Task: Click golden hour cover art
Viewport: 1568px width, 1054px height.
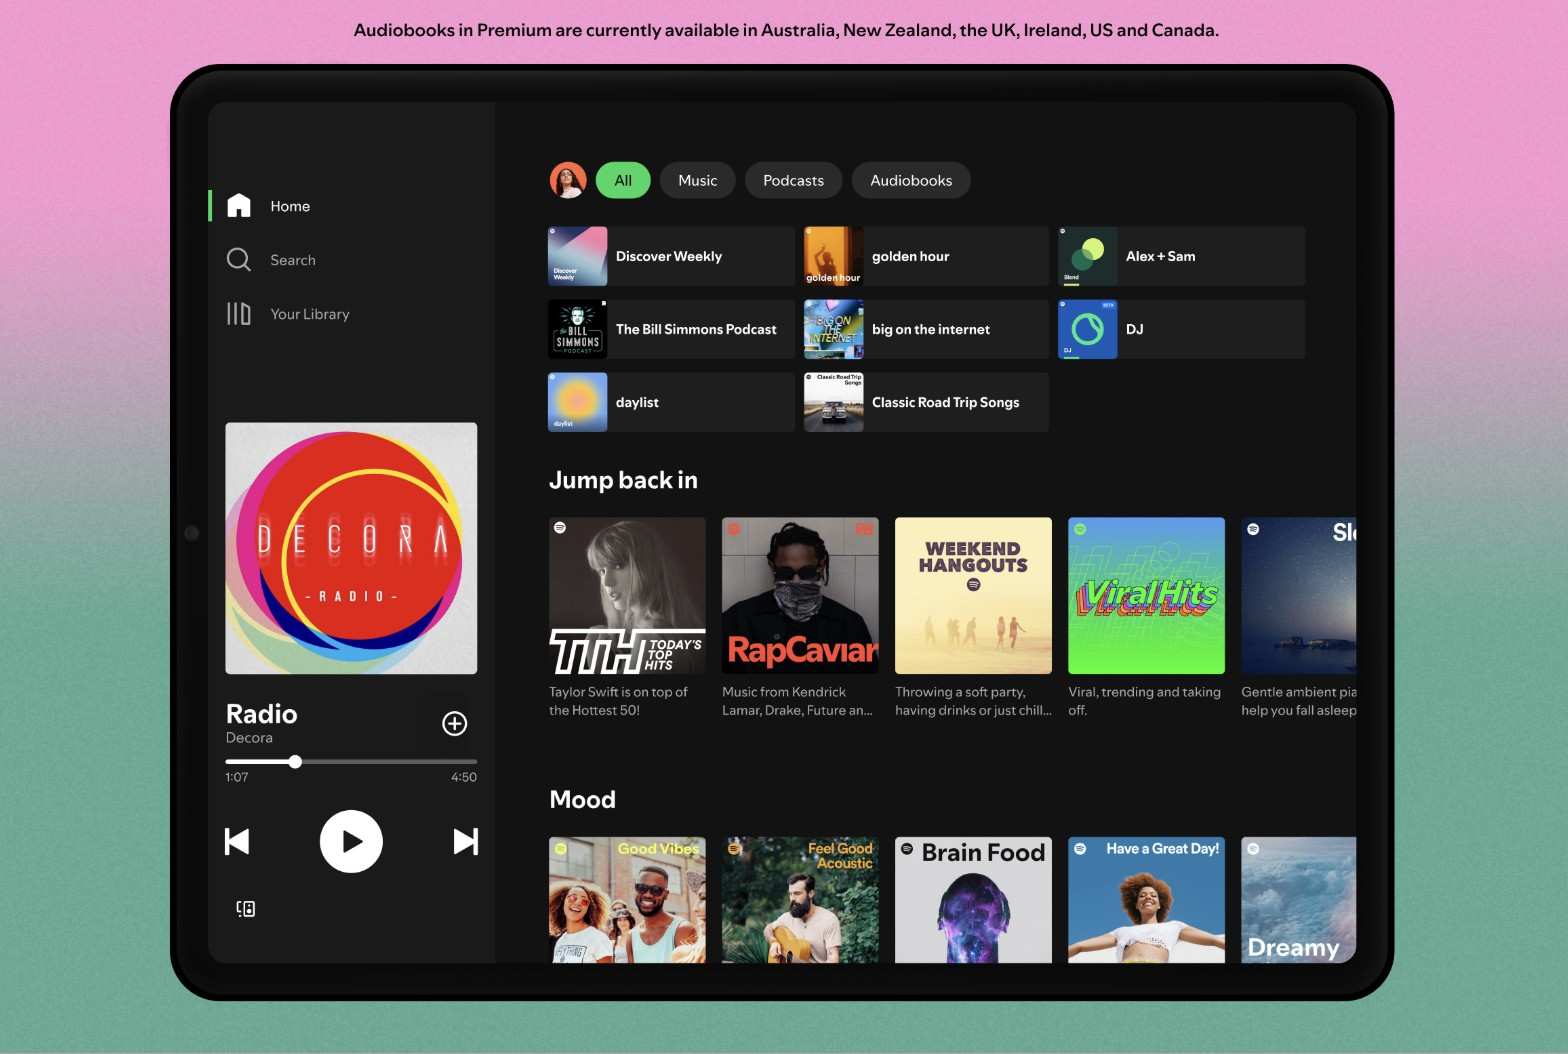Action: [x=833, y=256]
